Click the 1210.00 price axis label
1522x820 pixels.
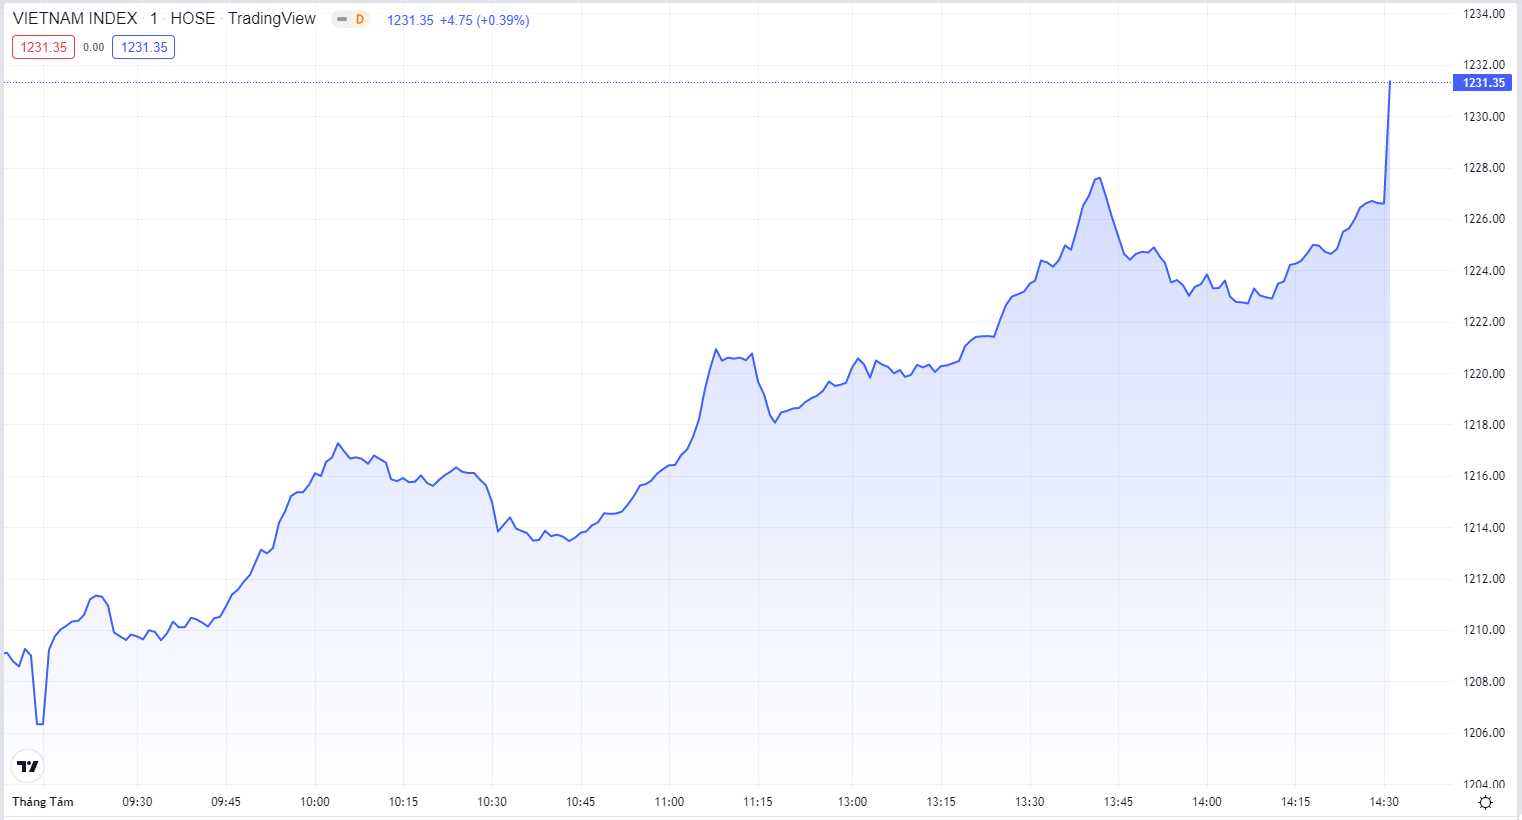[1484, 630]
